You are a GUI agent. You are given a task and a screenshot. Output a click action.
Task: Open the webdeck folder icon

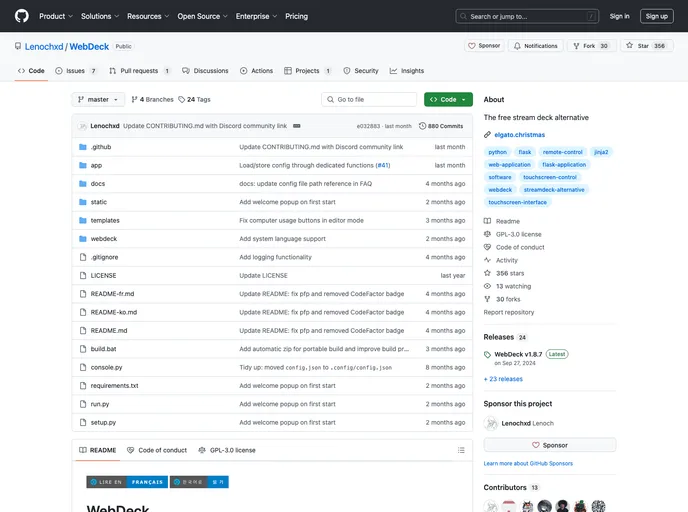click(x=82, y=239)
